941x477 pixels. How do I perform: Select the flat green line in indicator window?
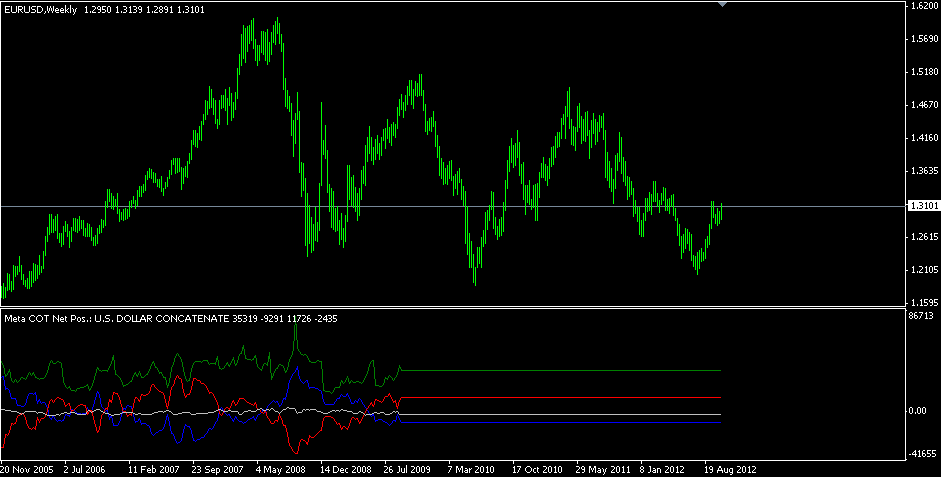pyautogui.click(x=560, y=370)
